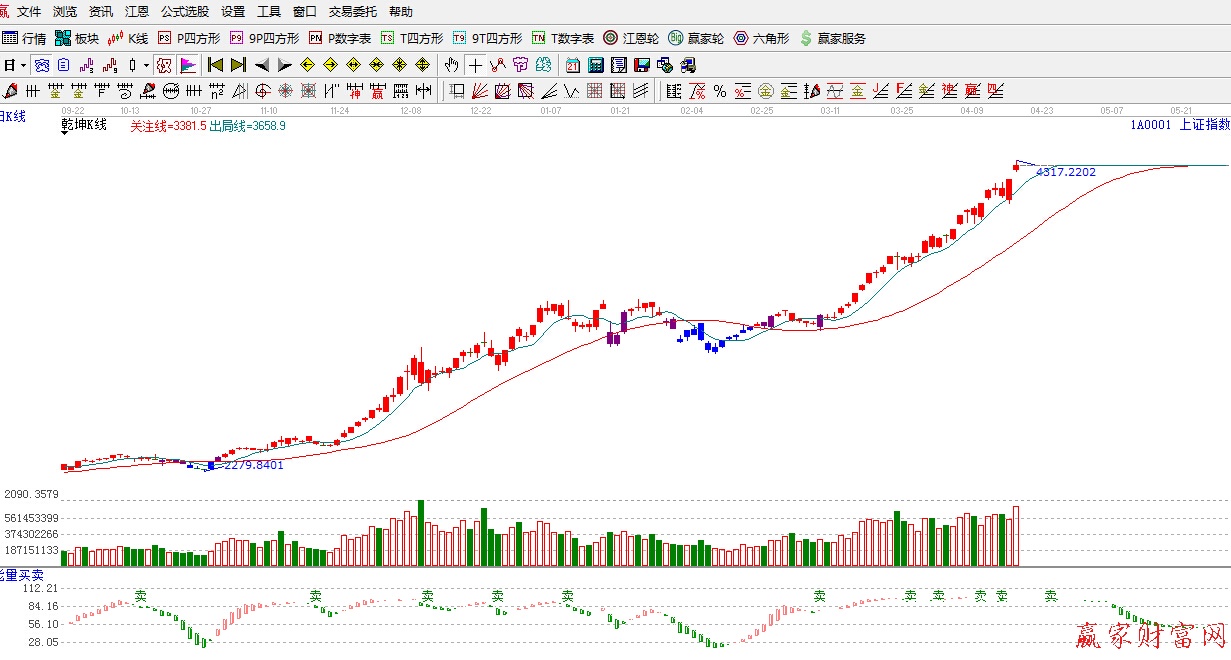The width and height of the screenshot is (1231, 660).
Task: Click the calculator icon in toolbar
Action: pyautogui.click(x=596, y=65)
